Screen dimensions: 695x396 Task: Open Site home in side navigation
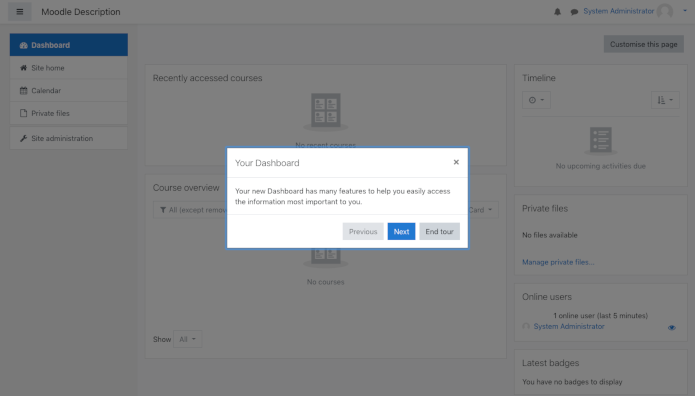[x=69, y=68]
